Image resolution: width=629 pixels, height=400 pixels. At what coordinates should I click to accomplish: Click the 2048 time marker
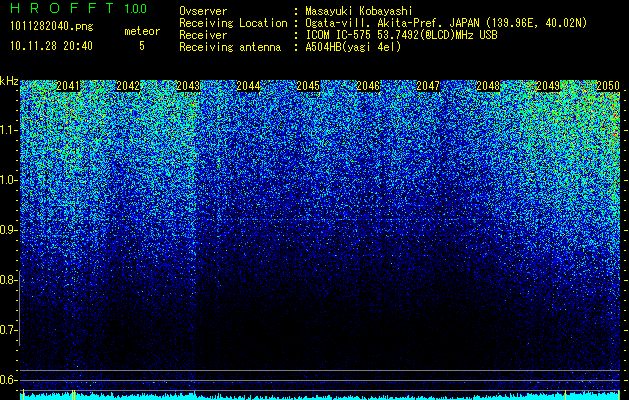point(488,86)
